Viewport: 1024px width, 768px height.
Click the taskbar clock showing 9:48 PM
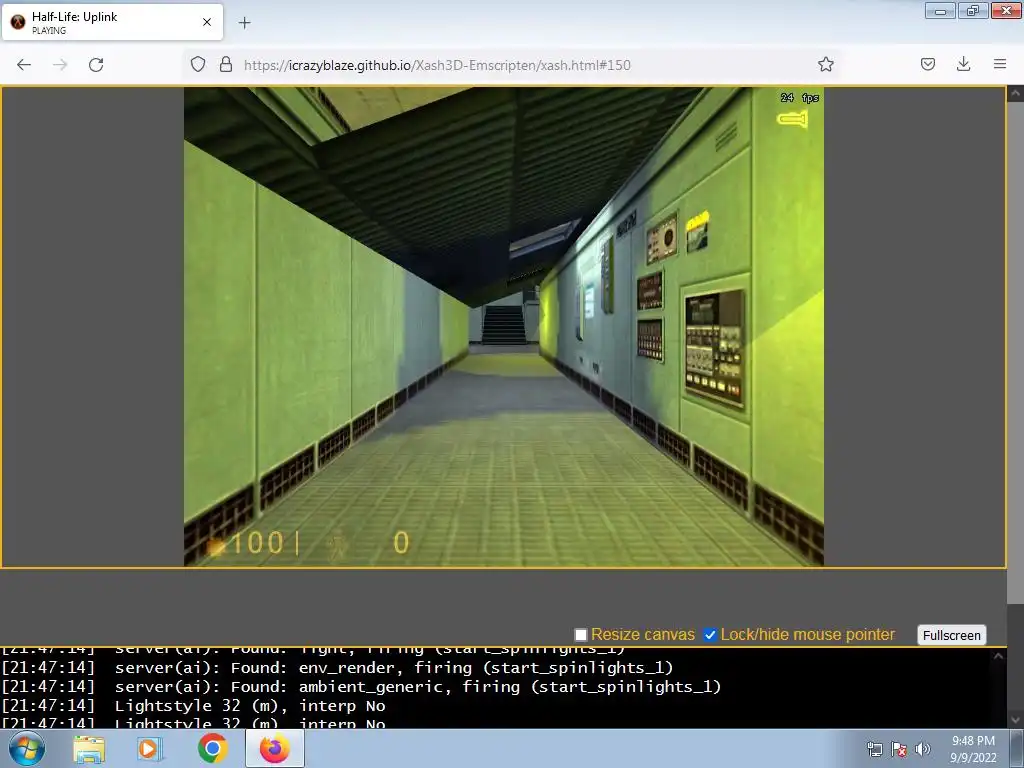coord(973,749)
